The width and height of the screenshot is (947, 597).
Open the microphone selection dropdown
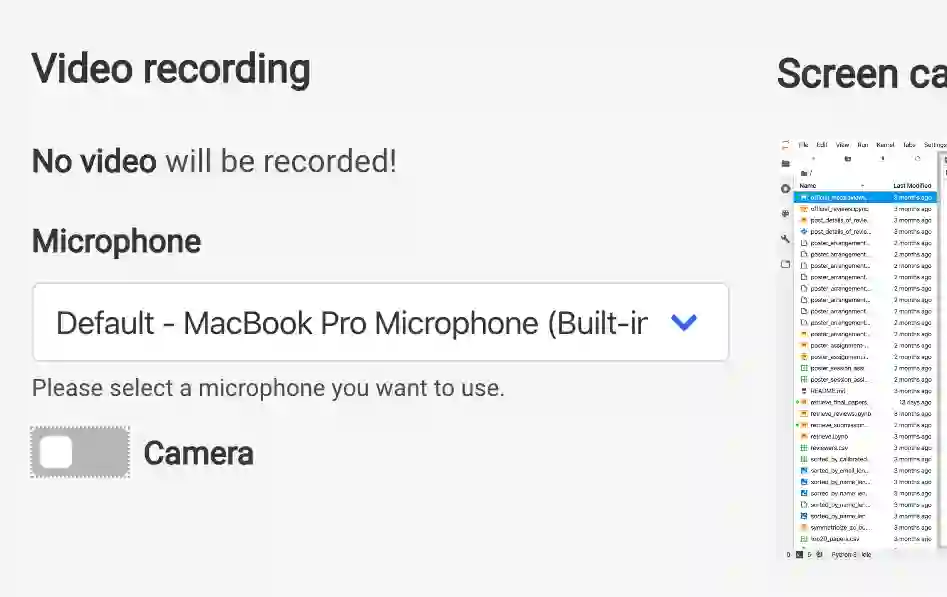(x=380, y=322)
